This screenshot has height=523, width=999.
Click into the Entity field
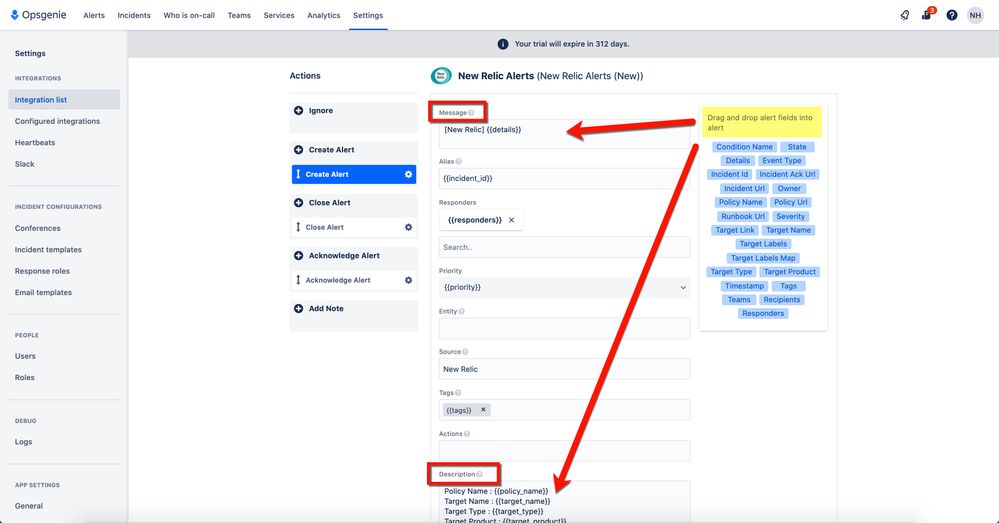564,329
